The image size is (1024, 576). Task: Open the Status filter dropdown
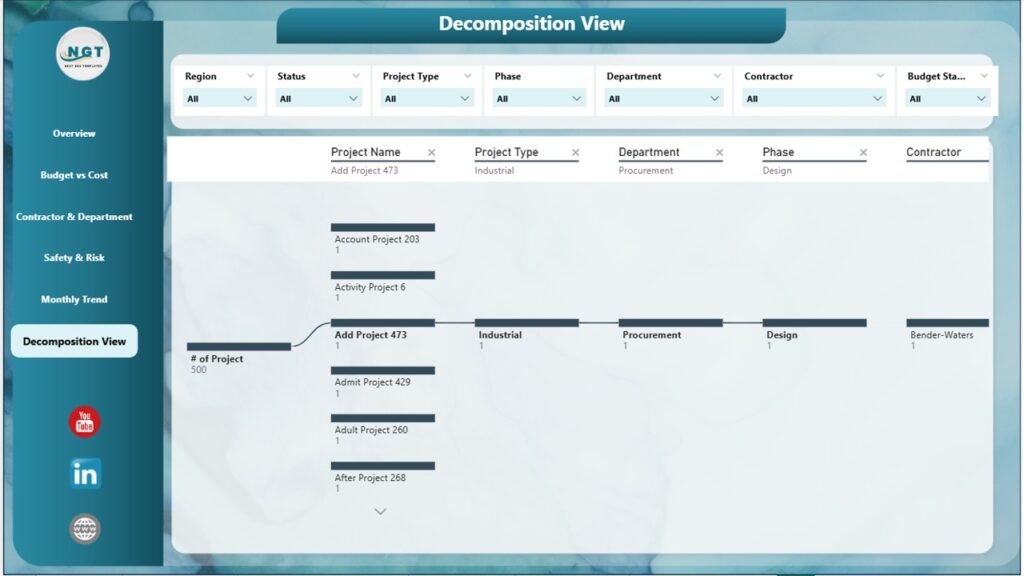click(x=352, y=98)
